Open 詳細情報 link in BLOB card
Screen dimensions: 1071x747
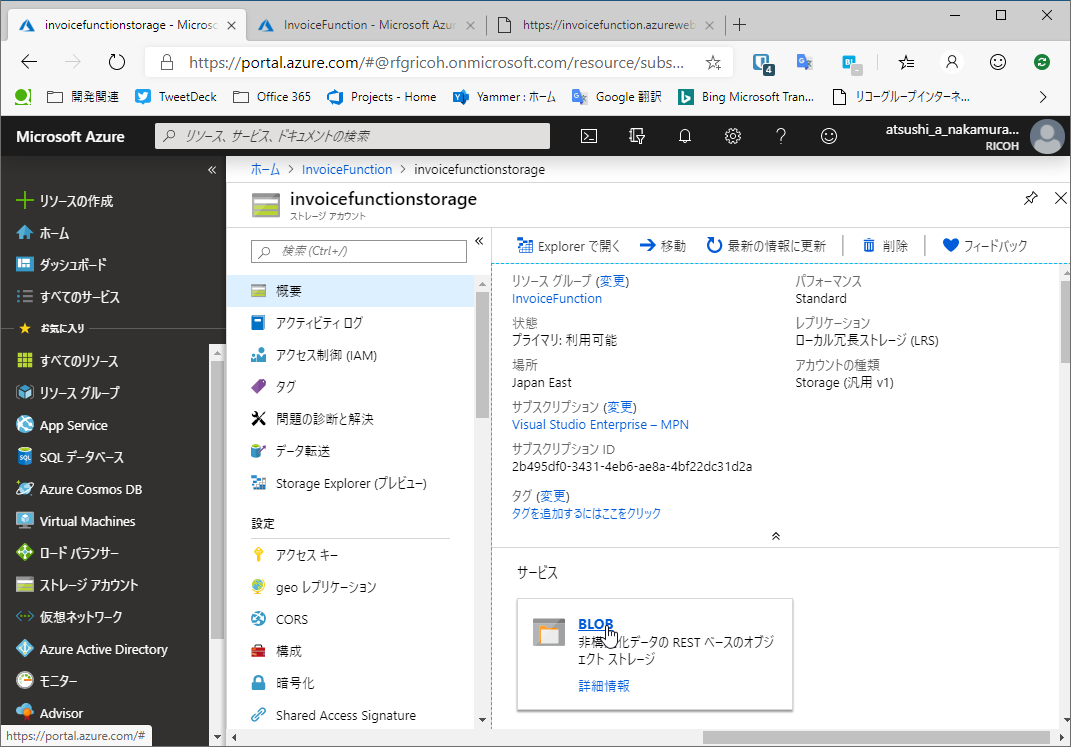(604, 686)
